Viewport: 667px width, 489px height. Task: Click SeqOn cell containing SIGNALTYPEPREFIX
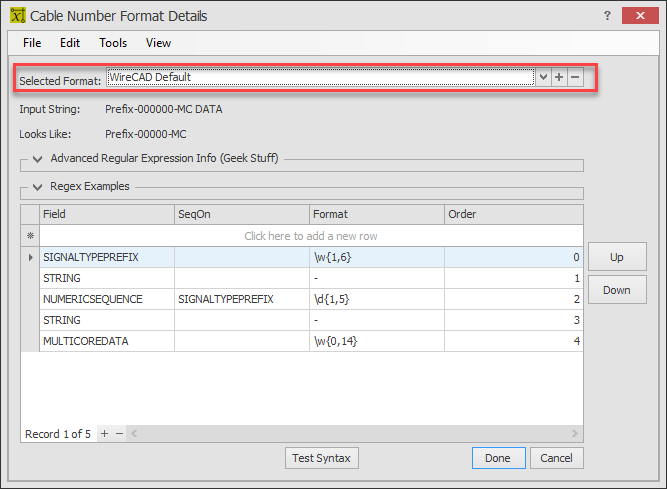(242, 299)
